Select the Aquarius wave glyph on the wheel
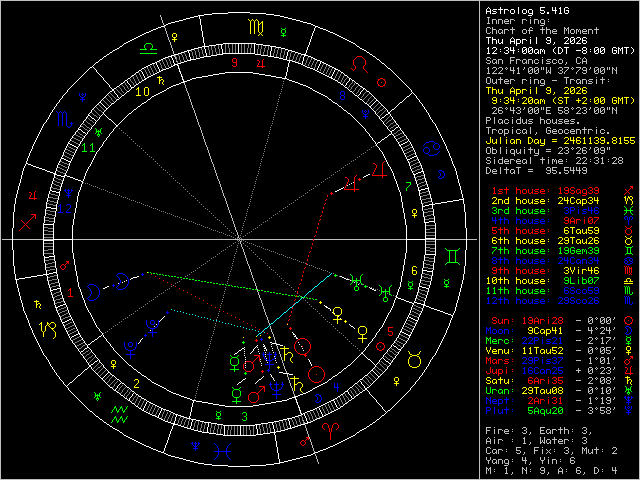This screenshot has height=480, width=640. tap(119, 411)
